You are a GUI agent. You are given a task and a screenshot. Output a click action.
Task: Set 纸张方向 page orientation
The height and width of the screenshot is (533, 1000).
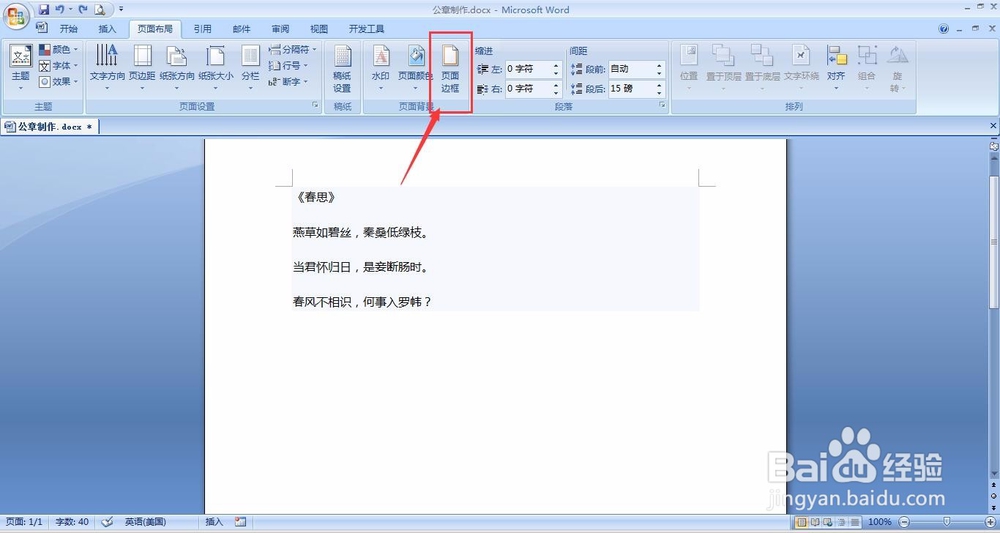[177, 68]
